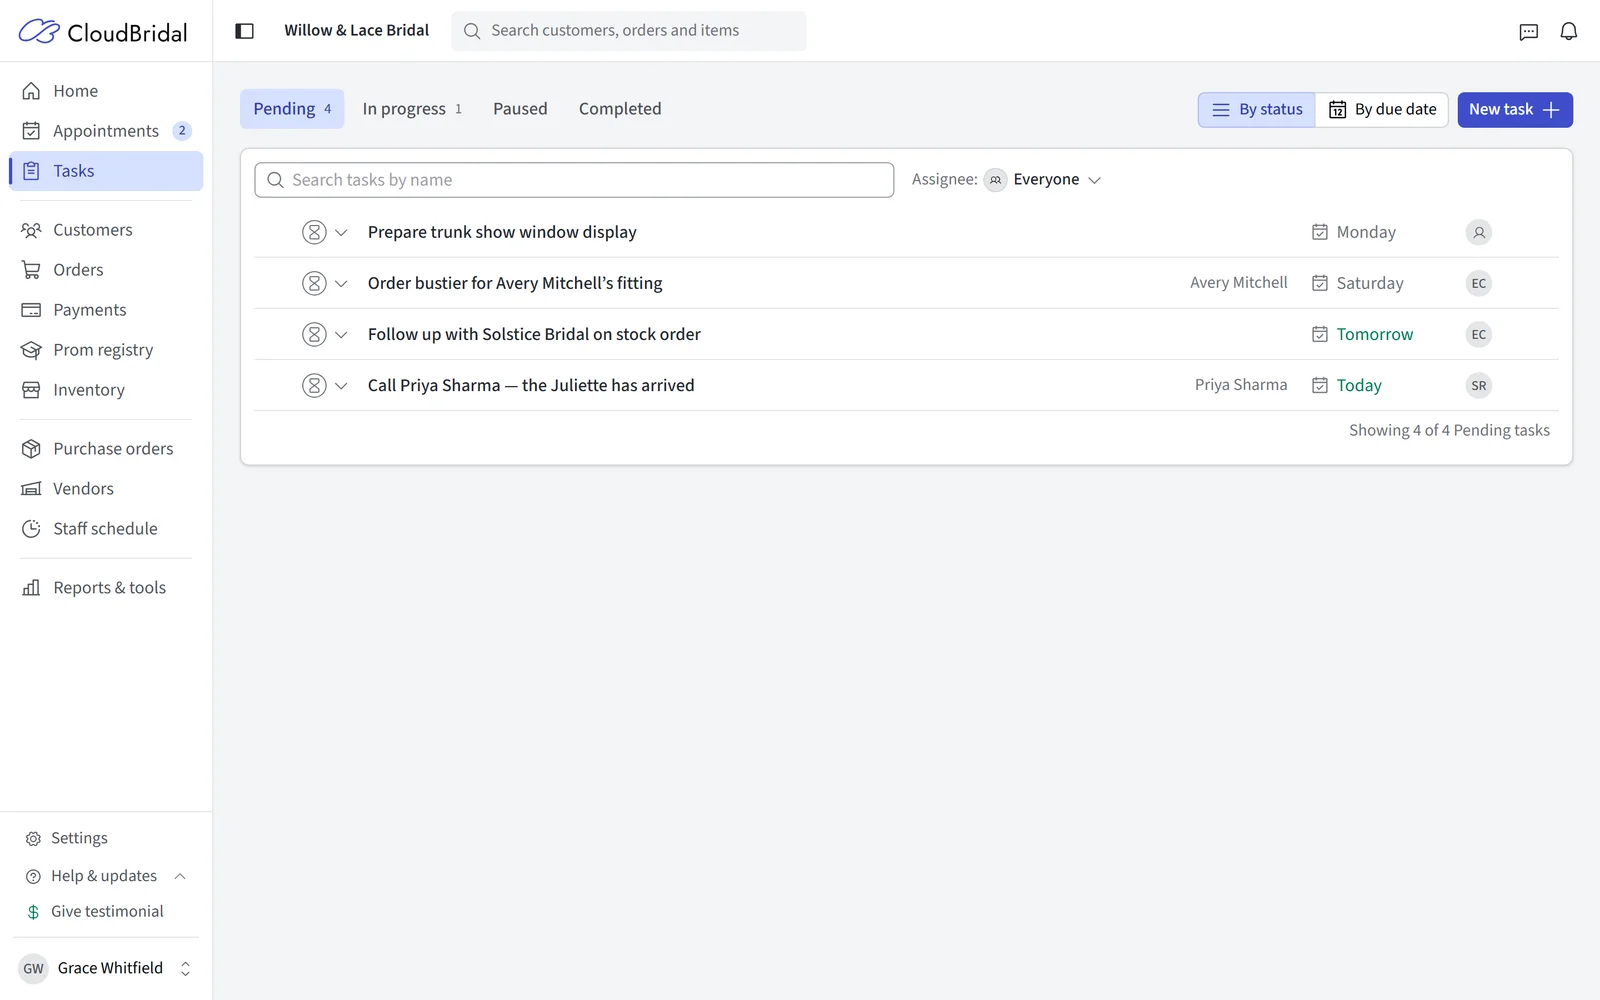Click the Help & updates question icon
Viewport: 1600px width, 1000px height.
pos(33,876)
